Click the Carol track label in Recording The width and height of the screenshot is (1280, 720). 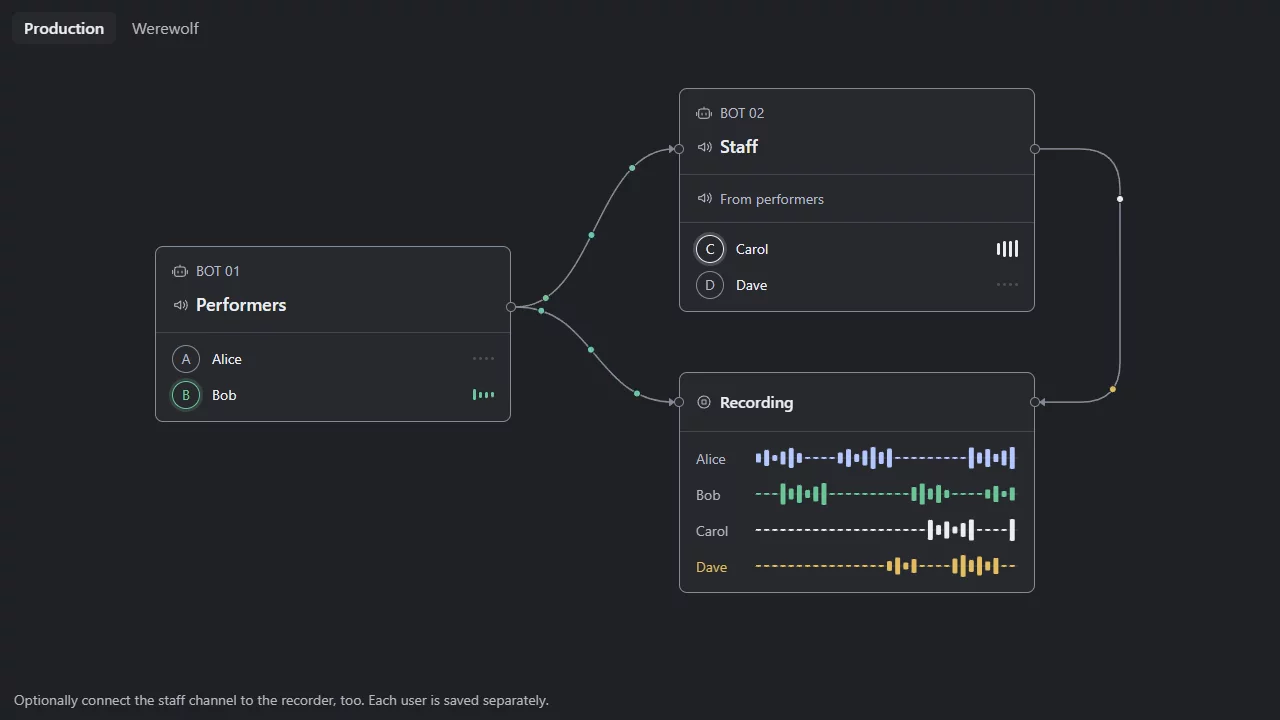(x=712, y=531)
